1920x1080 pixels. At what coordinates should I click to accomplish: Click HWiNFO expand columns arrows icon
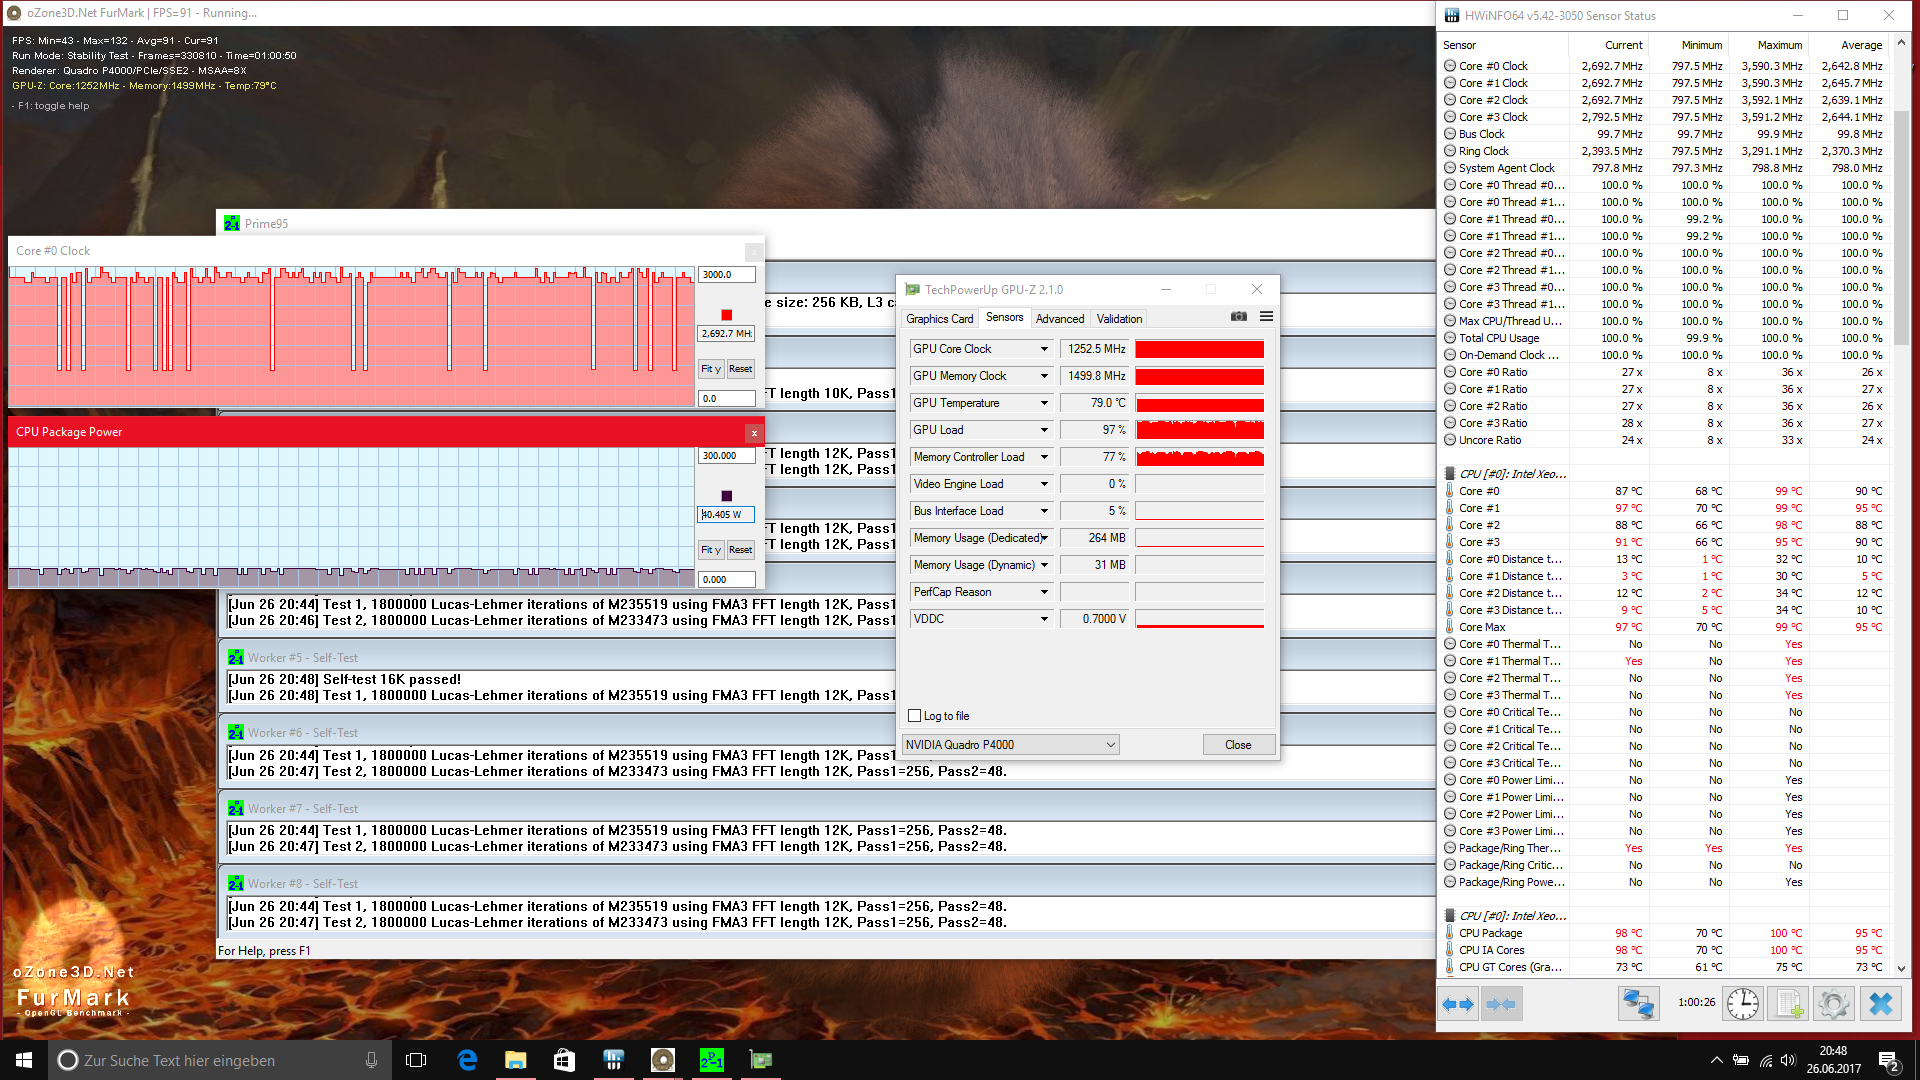pos(1459,1004)
